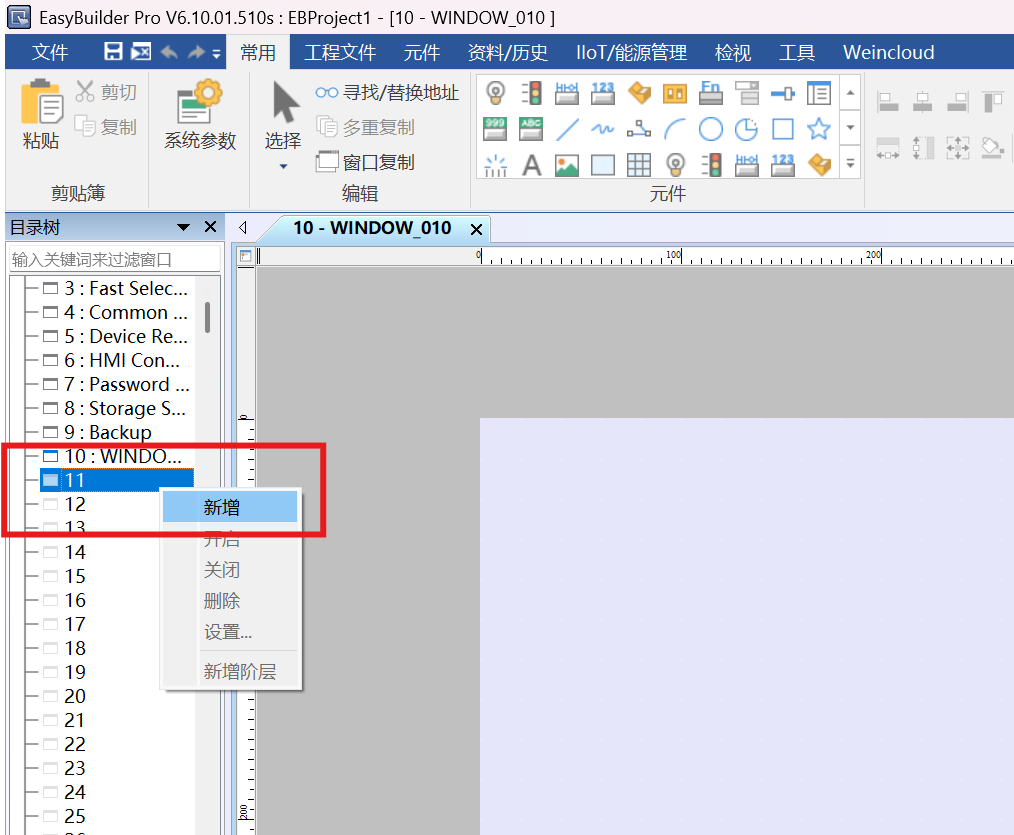Select the Menu list object icon

pos(819,93)
